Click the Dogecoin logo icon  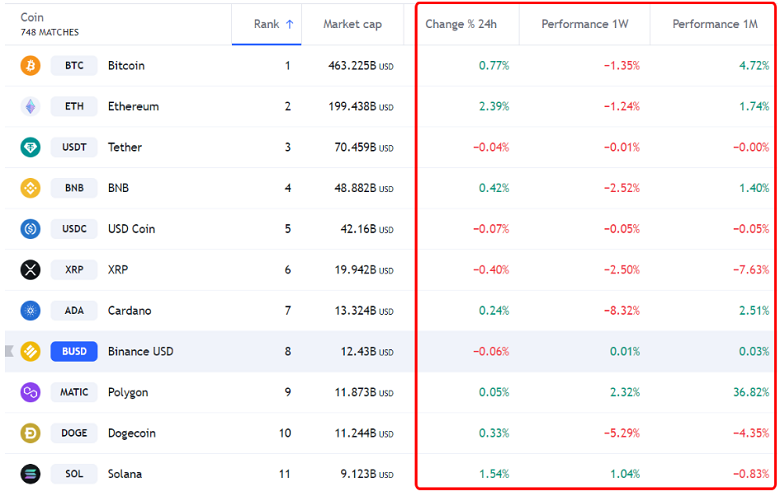(x=30, y=433)
